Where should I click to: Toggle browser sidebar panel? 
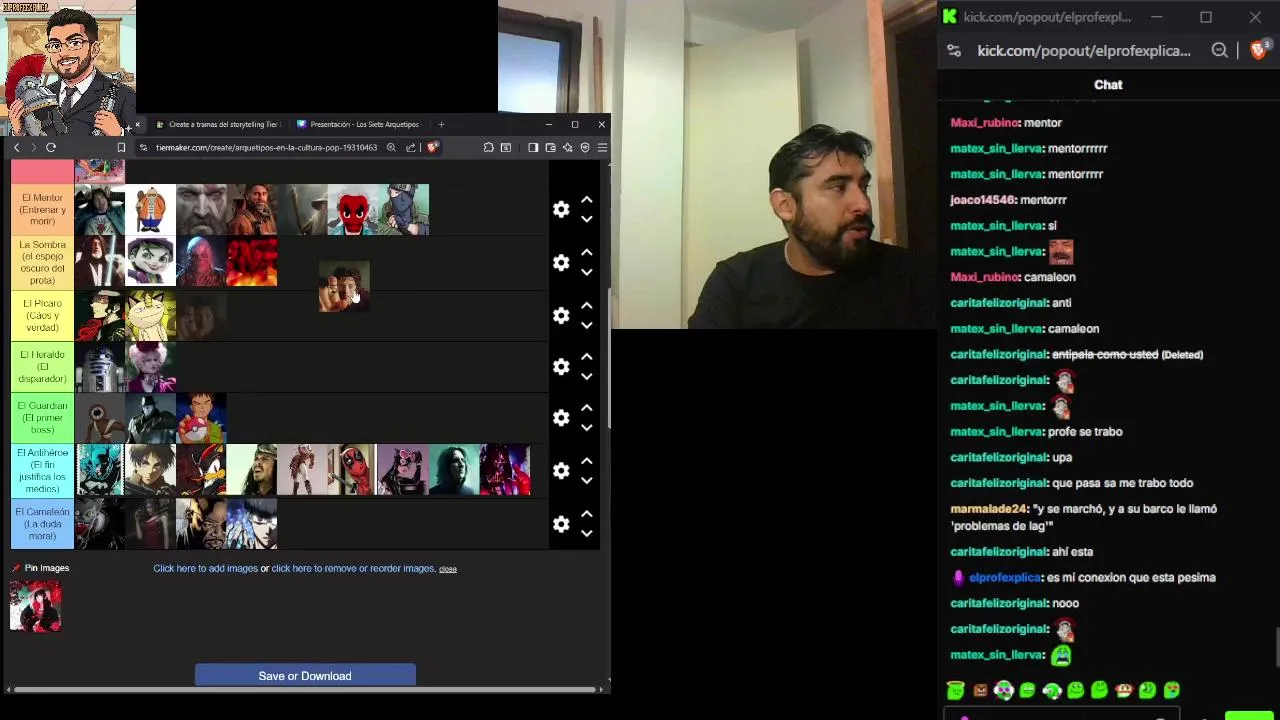coord(533,148)
